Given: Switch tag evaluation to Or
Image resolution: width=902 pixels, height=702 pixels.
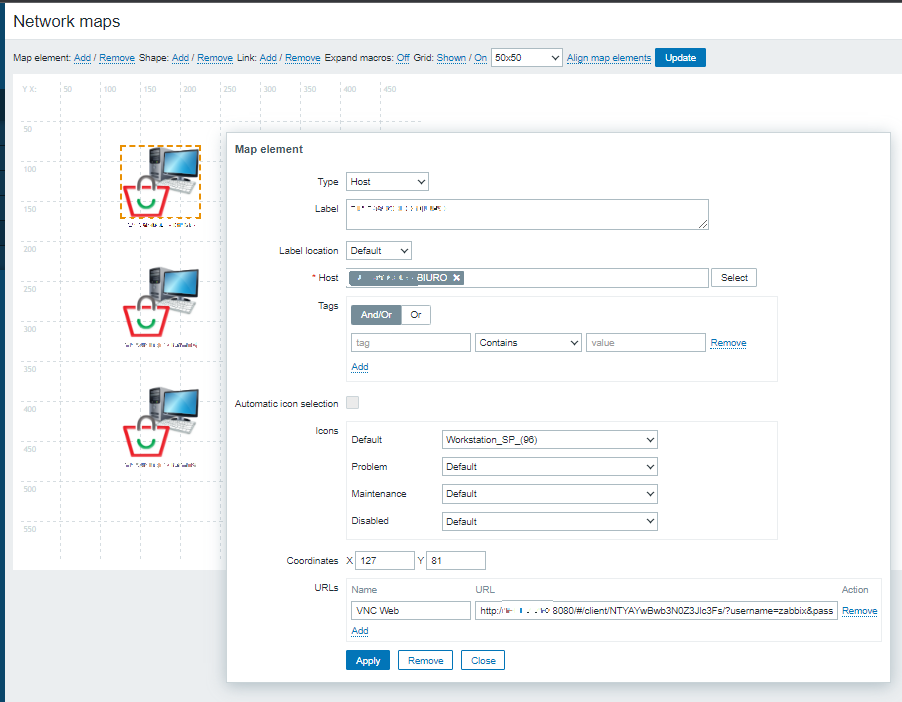Looking at the screenshot, I should click(x=415, y=314).
